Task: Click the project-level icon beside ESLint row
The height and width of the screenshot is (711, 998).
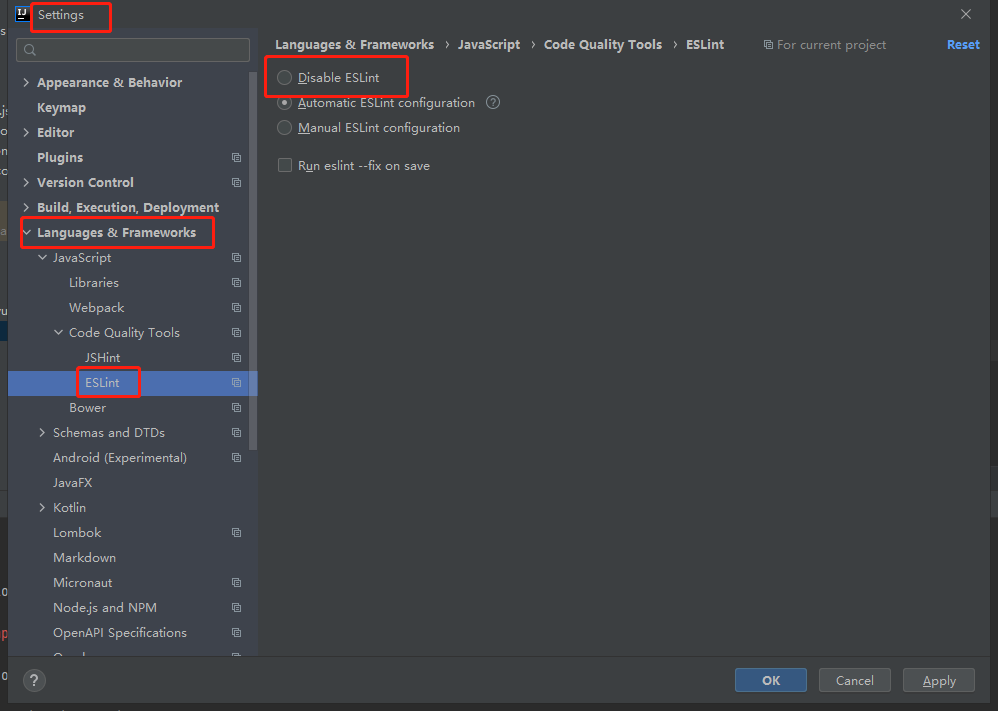Action: (236, 383)
